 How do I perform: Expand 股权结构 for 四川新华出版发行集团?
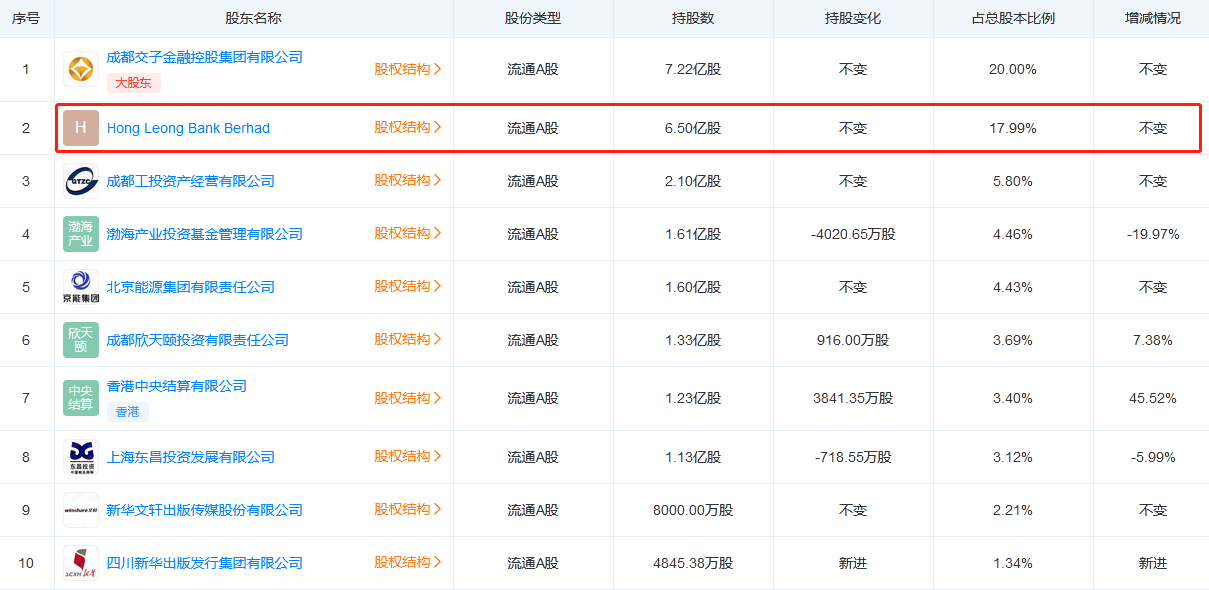408,562
